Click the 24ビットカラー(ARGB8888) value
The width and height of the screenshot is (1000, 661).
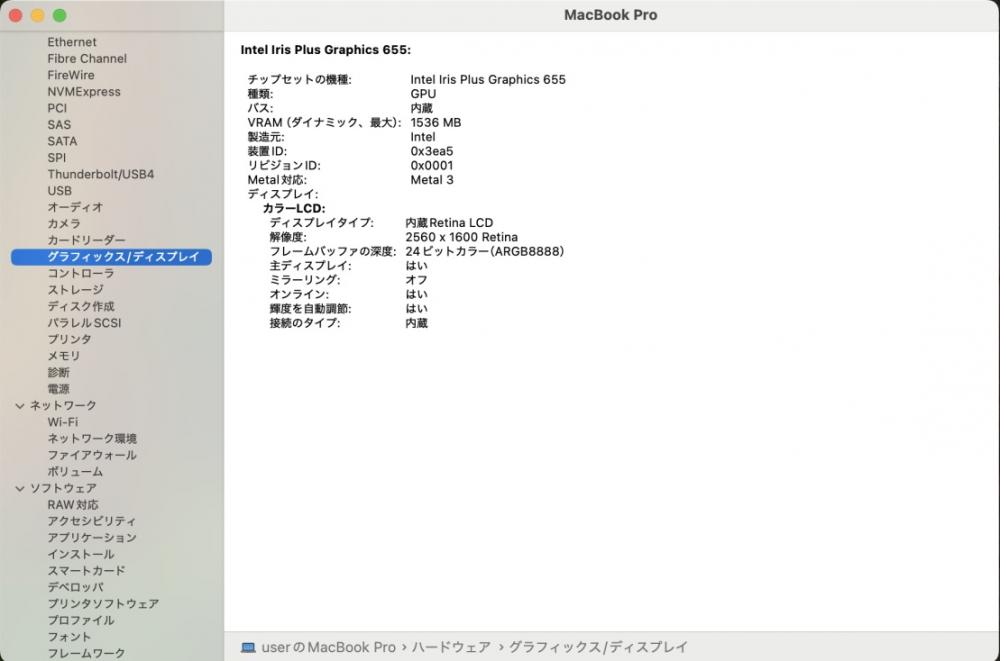(x=485, y=251)
